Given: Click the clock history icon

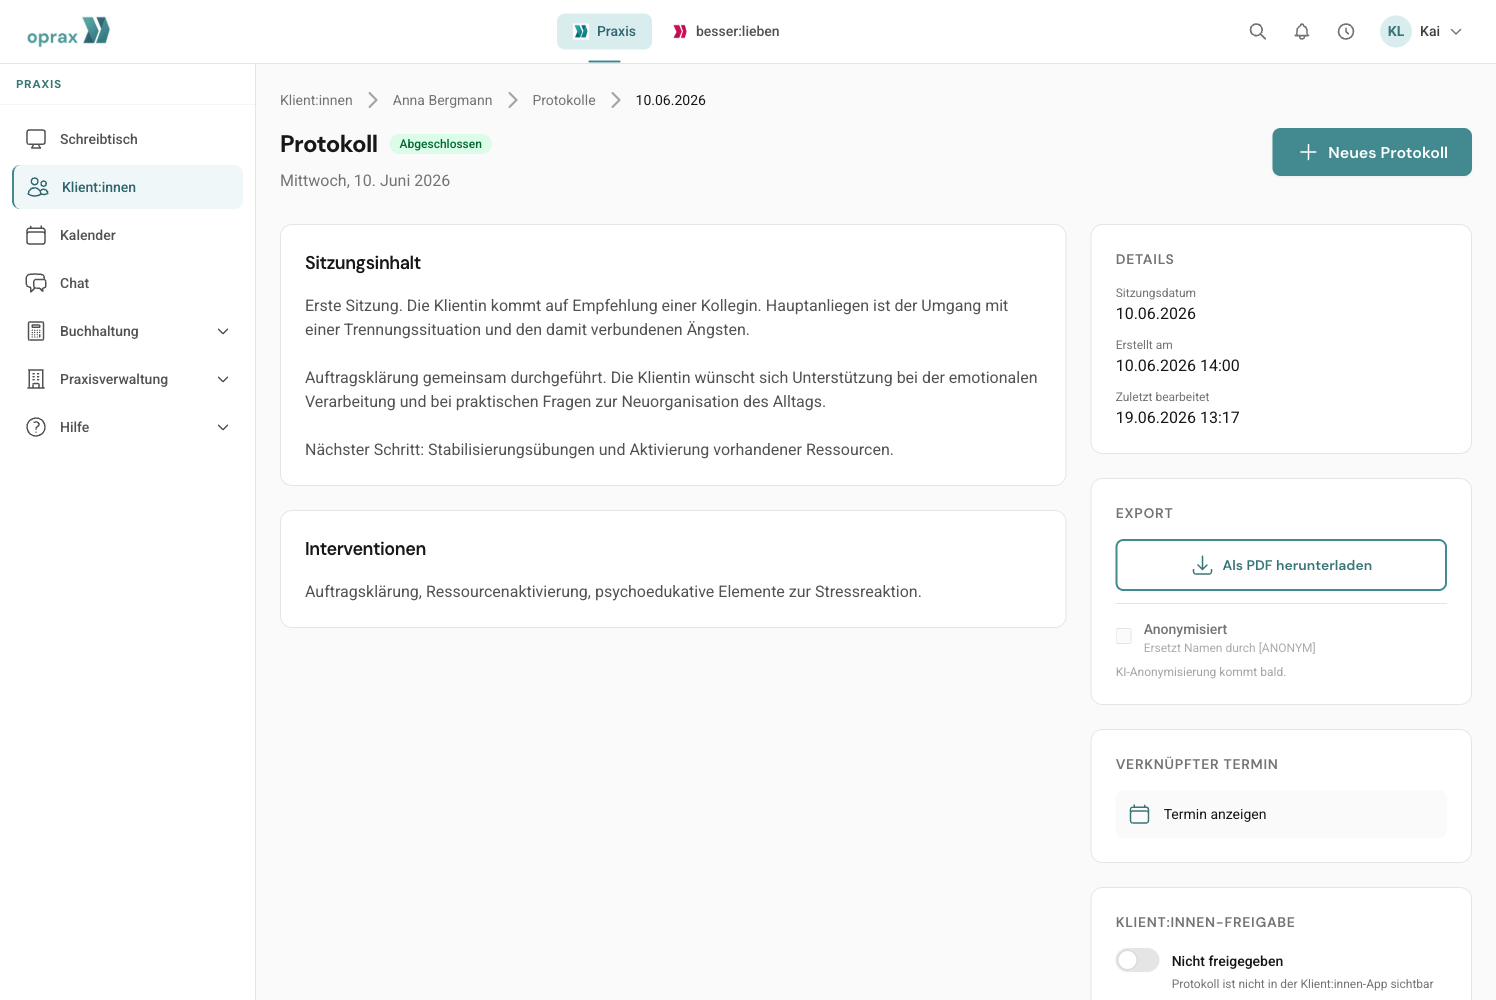Looking at the screenshot, I should 1346,32.
